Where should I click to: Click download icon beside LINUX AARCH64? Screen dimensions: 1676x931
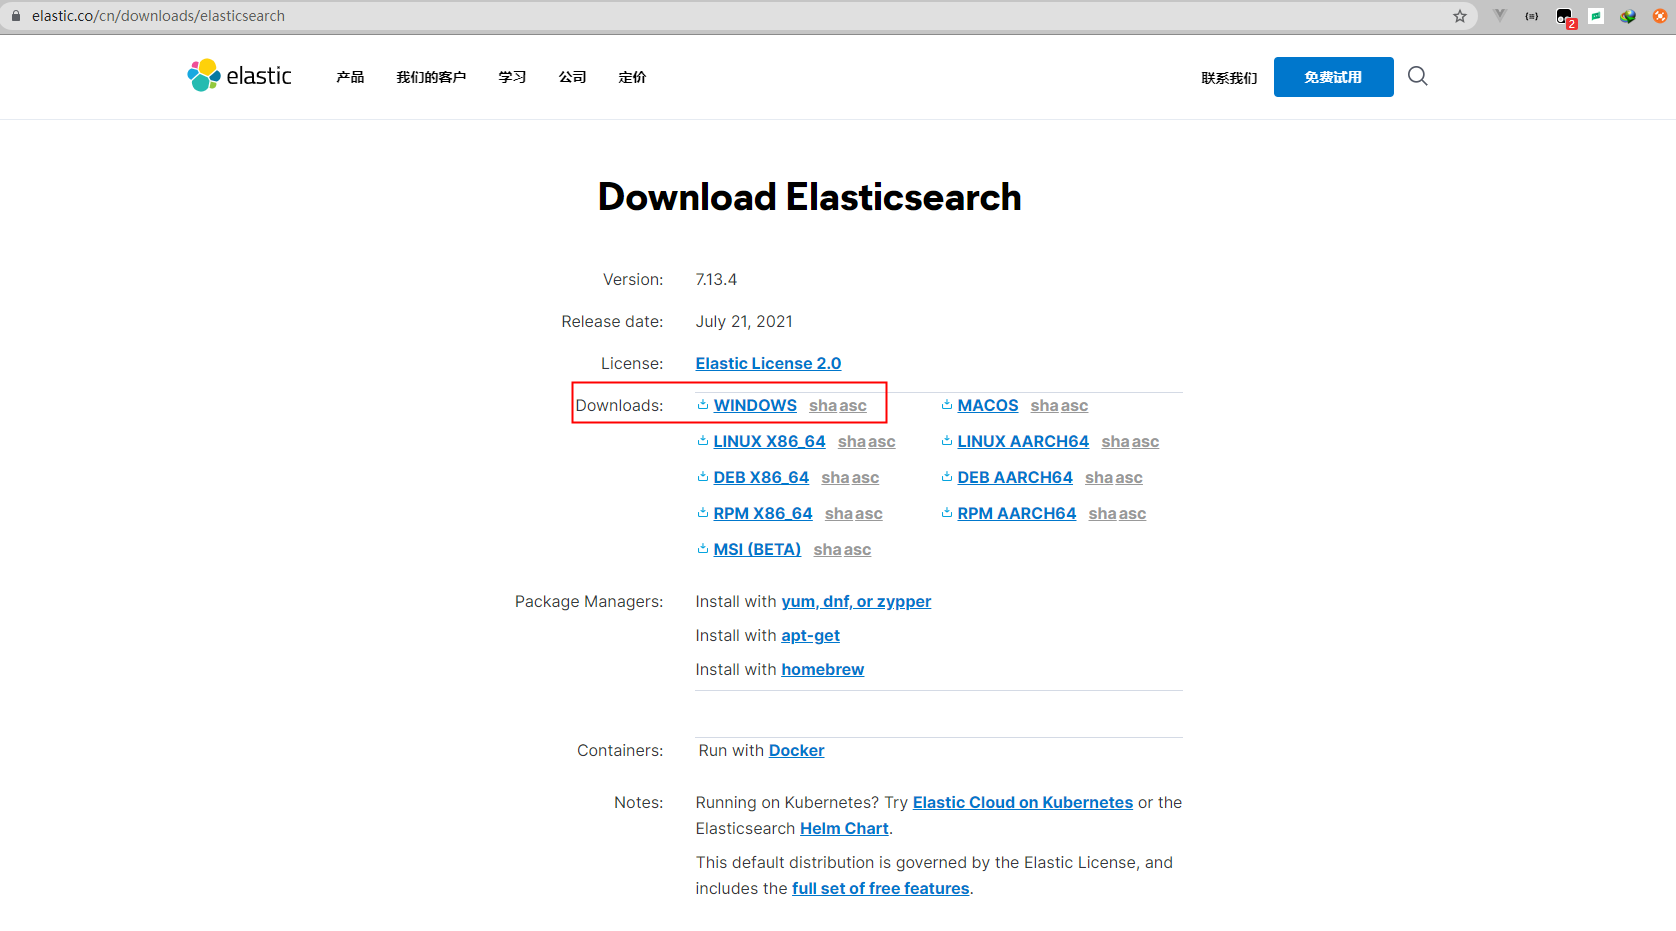tap(947, 441)
